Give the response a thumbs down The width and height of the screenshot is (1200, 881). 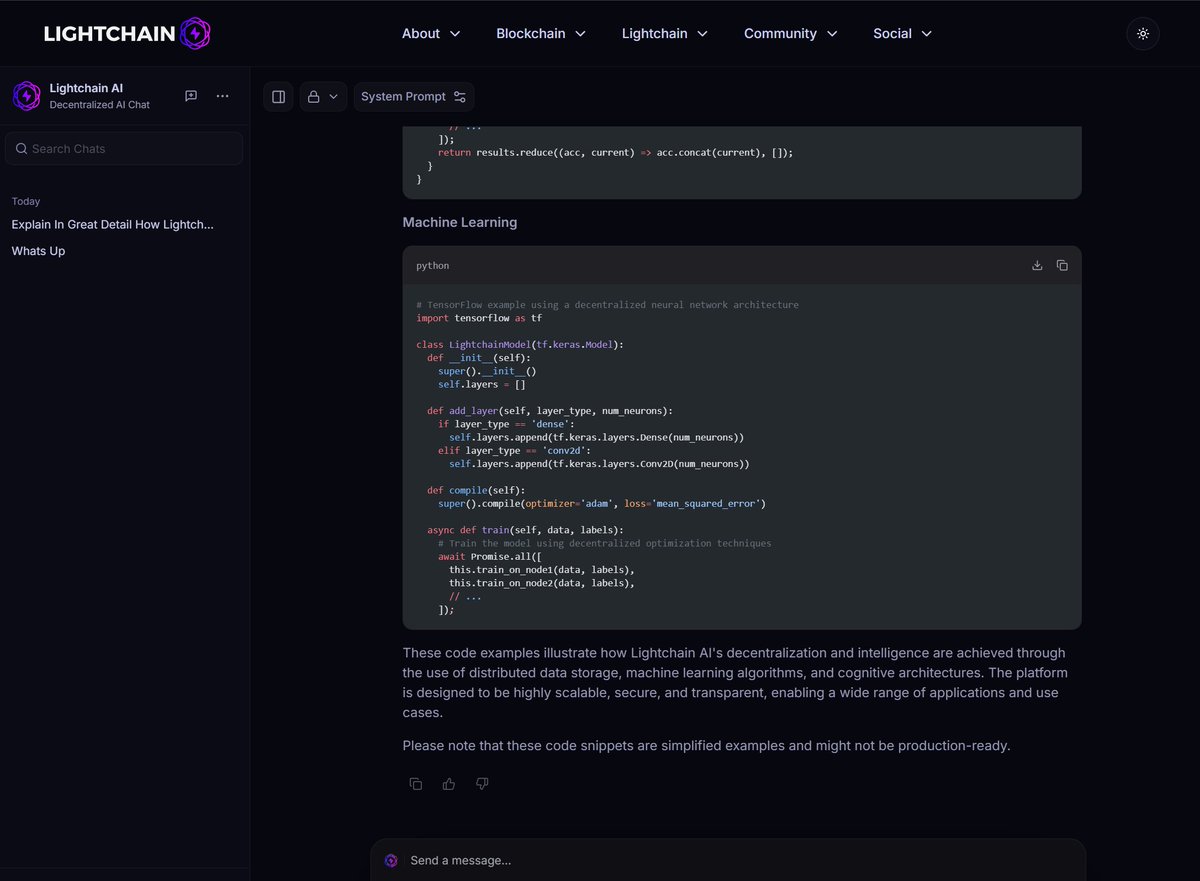(x=482, y=784)
